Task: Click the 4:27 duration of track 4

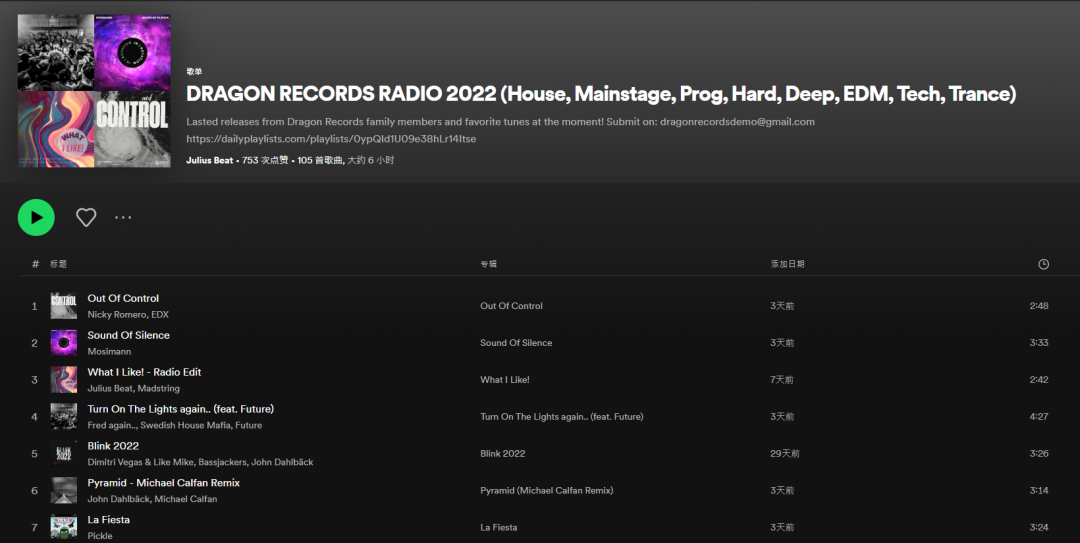Action: tap(1039, 417)
